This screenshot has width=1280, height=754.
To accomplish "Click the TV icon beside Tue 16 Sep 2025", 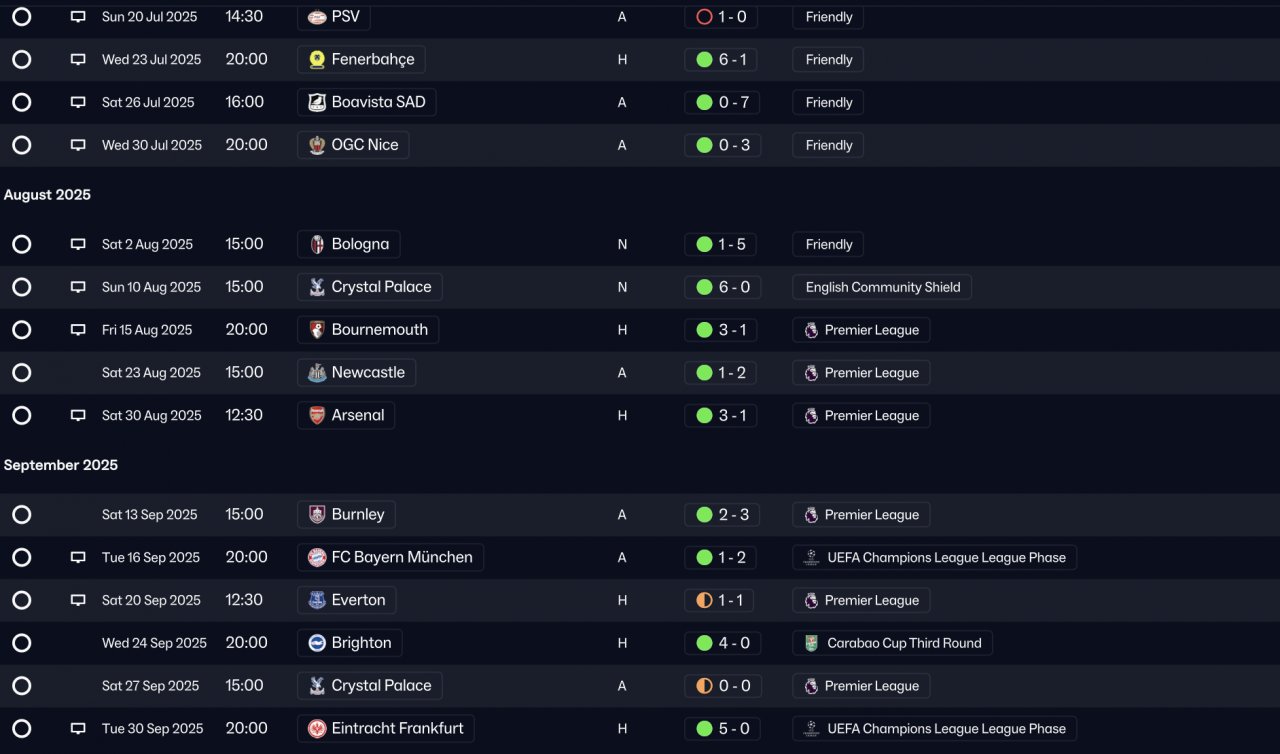I will [78, 558].
